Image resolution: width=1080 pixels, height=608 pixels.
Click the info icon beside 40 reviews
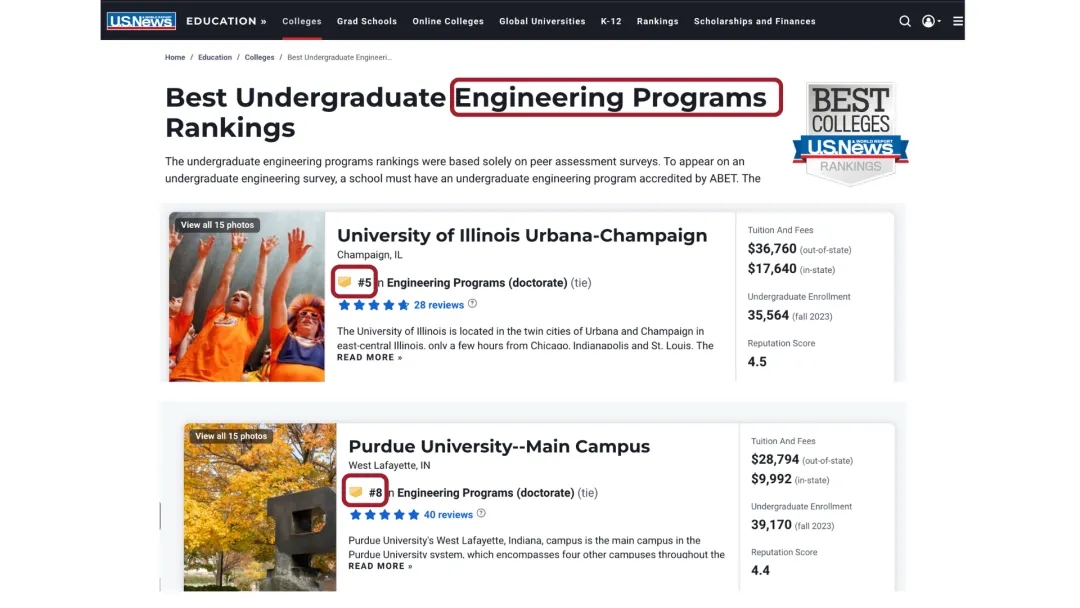click(481, 514)
